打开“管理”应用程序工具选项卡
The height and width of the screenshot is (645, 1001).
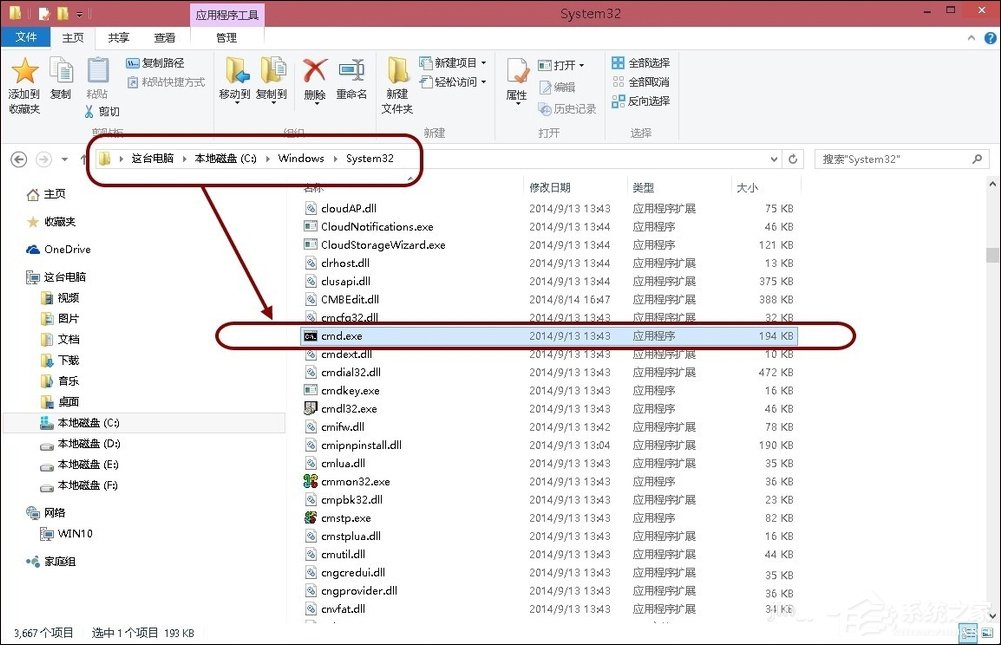(x=226, y=37)
